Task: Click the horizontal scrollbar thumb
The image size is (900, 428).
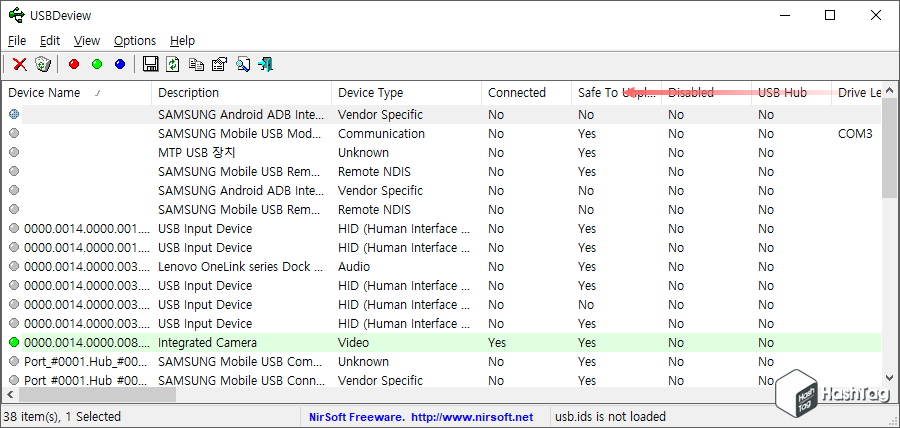Action: pyautogui.click(x=98, y=395)
